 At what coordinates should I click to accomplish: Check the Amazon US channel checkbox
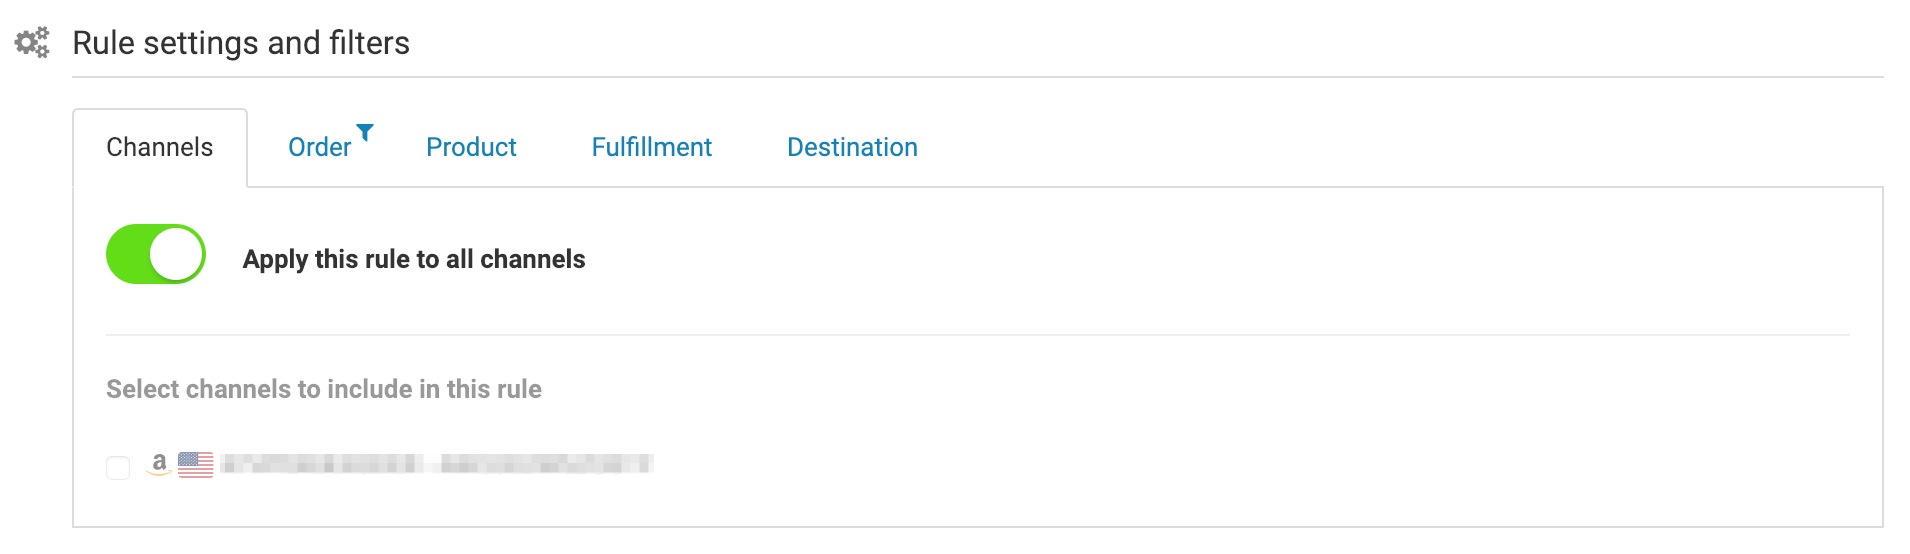point(118,468)
